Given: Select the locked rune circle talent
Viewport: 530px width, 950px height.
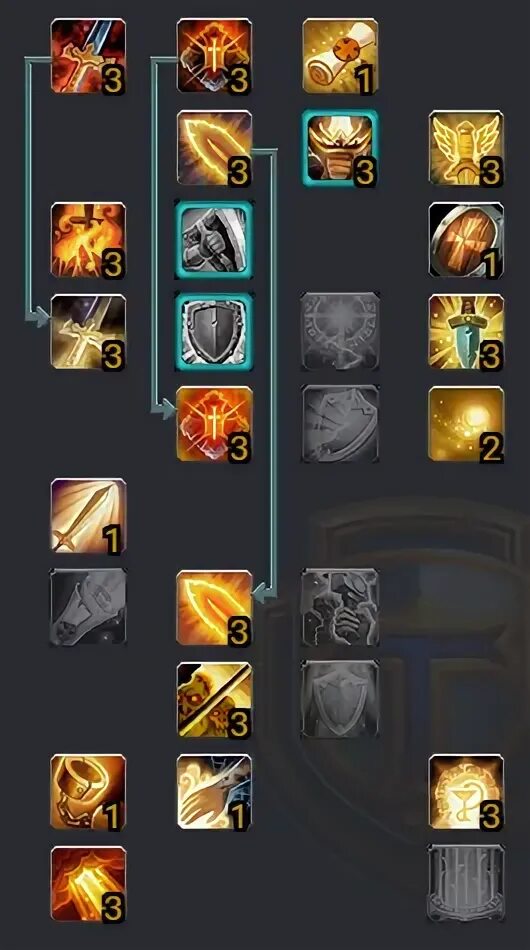Looking at the screenshot, I should (x=340, y=332).
